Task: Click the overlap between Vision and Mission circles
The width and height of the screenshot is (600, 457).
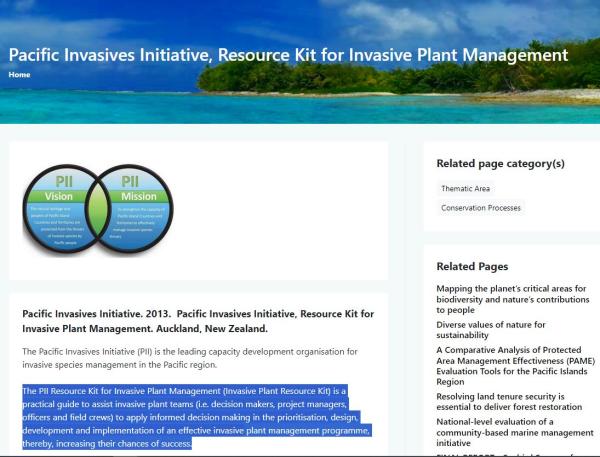Action: pyautogui.click(x=97, y=208)
